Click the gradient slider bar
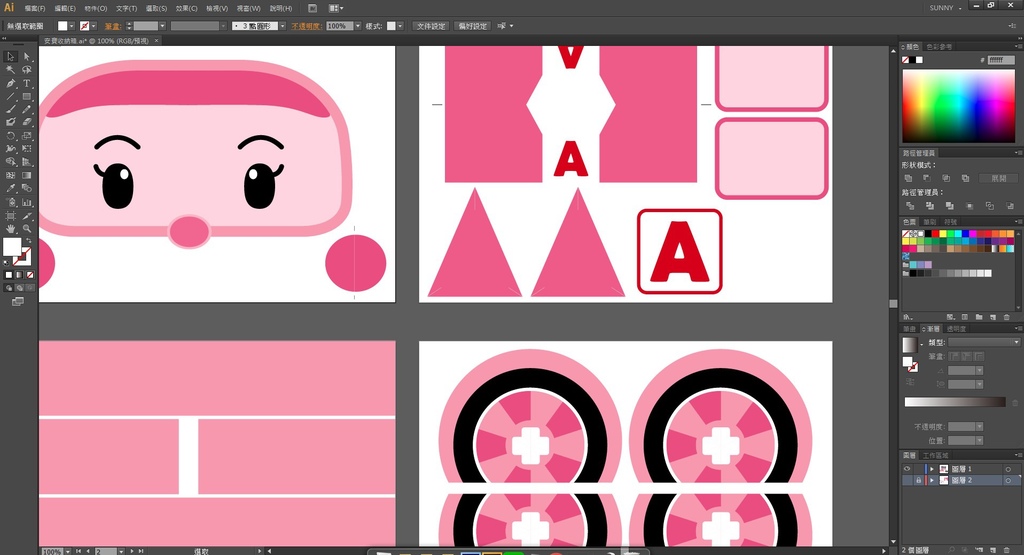Screen dimensions: 1024x555 click(954, 402)
